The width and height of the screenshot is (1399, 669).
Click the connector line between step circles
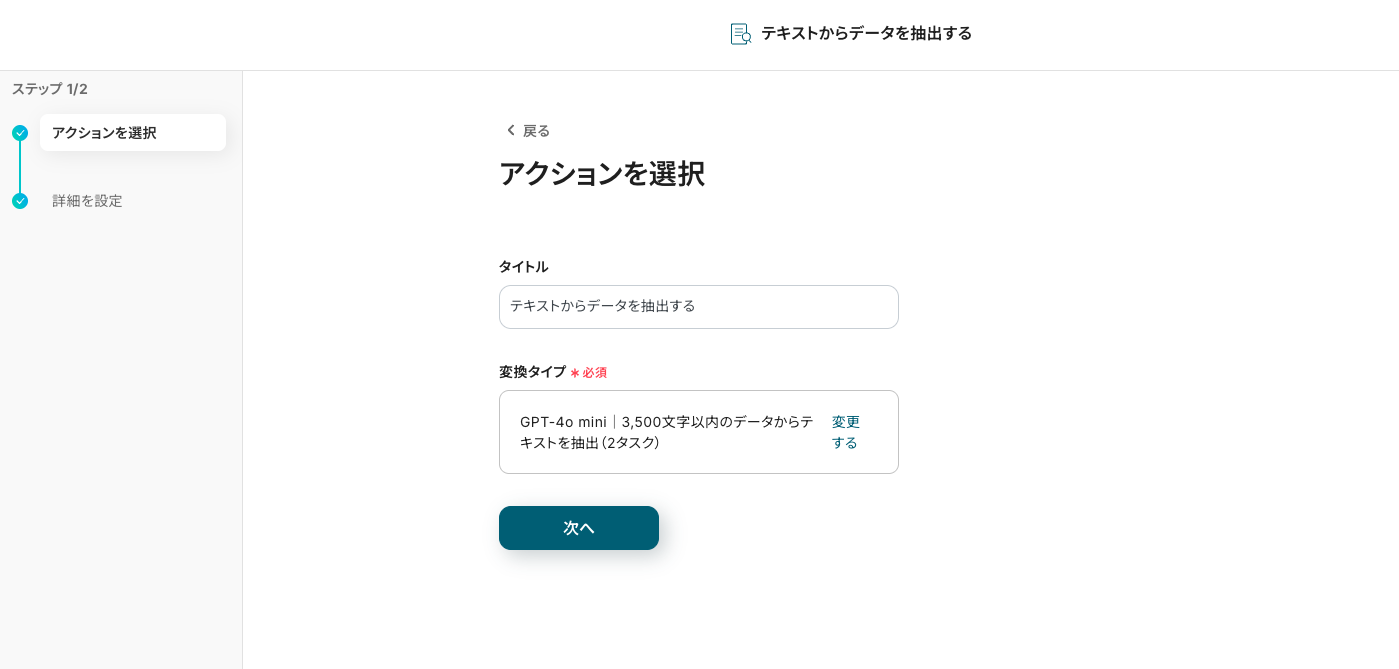pos(20,167)
